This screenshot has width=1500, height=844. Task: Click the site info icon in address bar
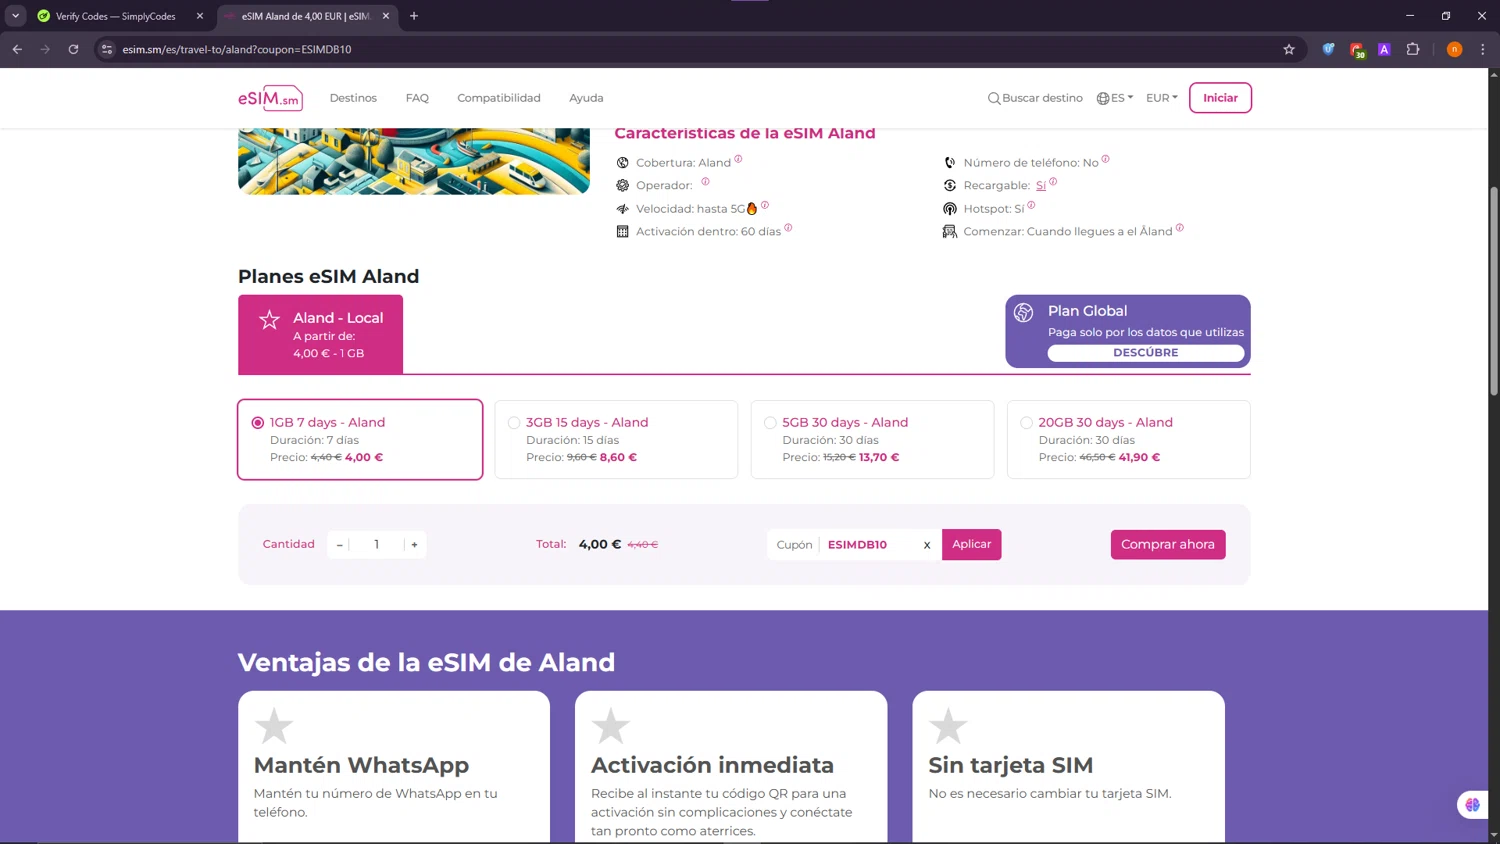point(107,49)
